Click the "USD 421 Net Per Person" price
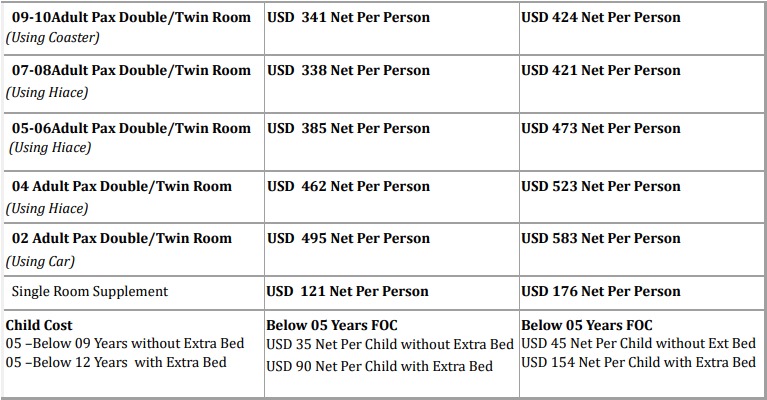This screenshot has height=400, width=767. [x=601, y=70]
